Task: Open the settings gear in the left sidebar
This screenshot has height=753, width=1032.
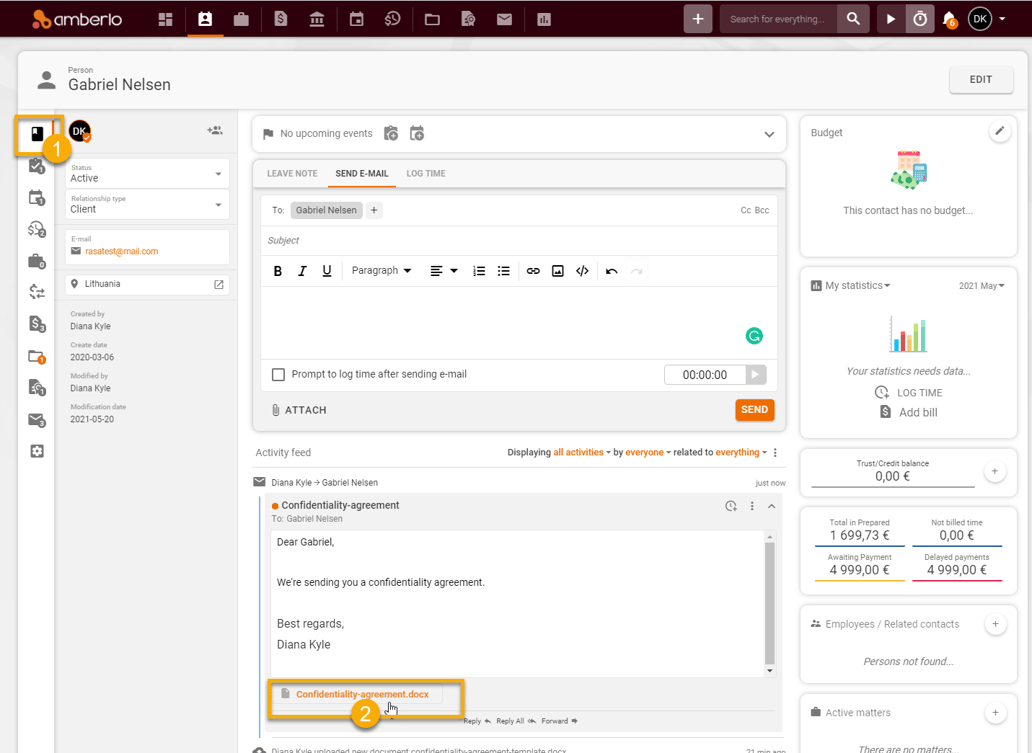Action: click(x=37, y=451)
